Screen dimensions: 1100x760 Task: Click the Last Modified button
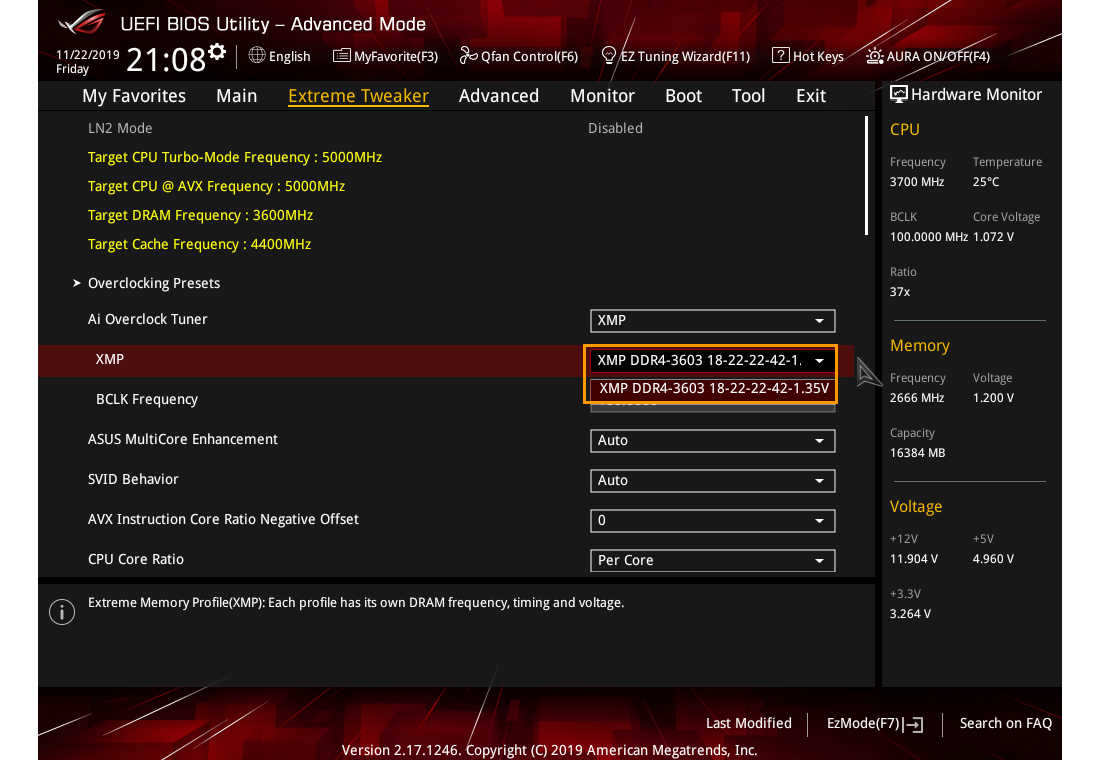749,724
